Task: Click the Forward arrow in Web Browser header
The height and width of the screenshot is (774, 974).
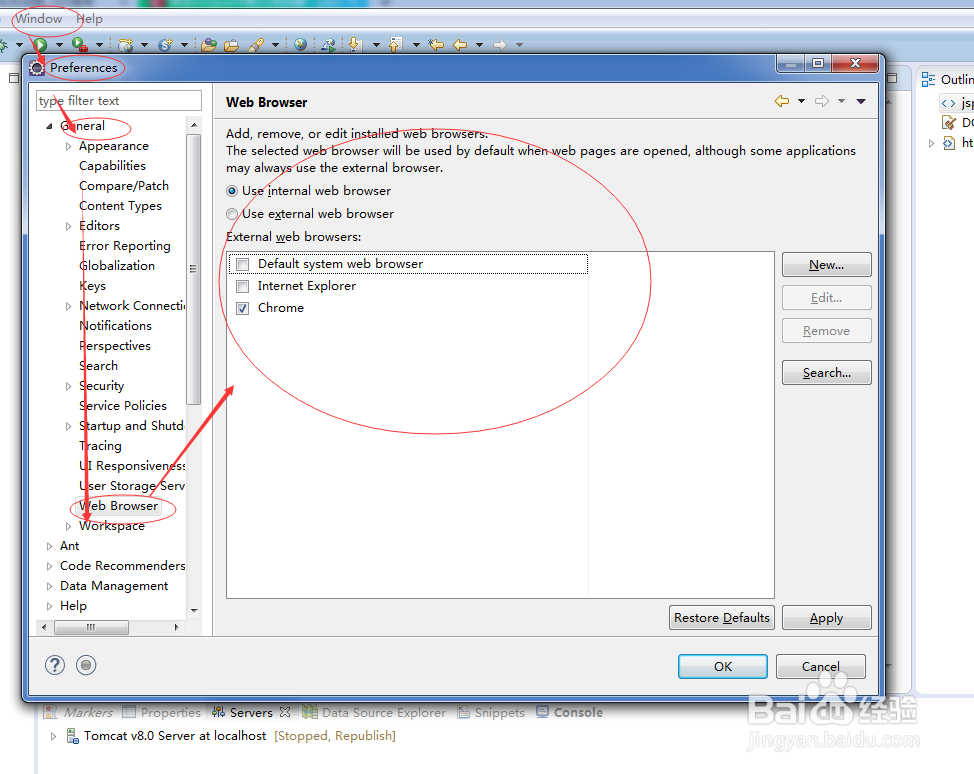Action: click(822, 101)
